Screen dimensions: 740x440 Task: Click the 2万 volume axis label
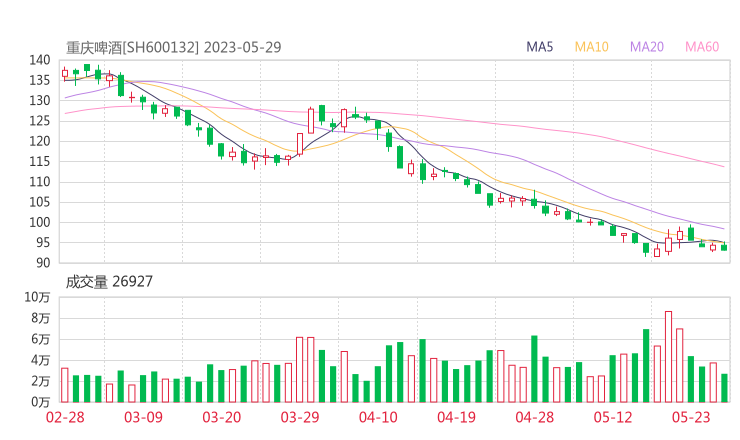pyautogui.click(x=41, y=381)
